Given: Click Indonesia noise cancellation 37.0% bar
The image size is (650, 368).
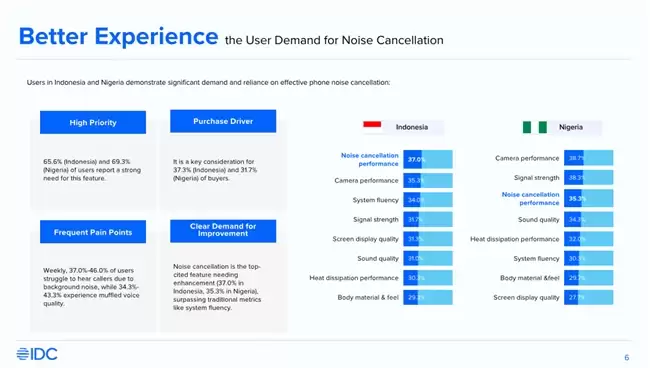Looking at the screenshot, I should (428, 160).
